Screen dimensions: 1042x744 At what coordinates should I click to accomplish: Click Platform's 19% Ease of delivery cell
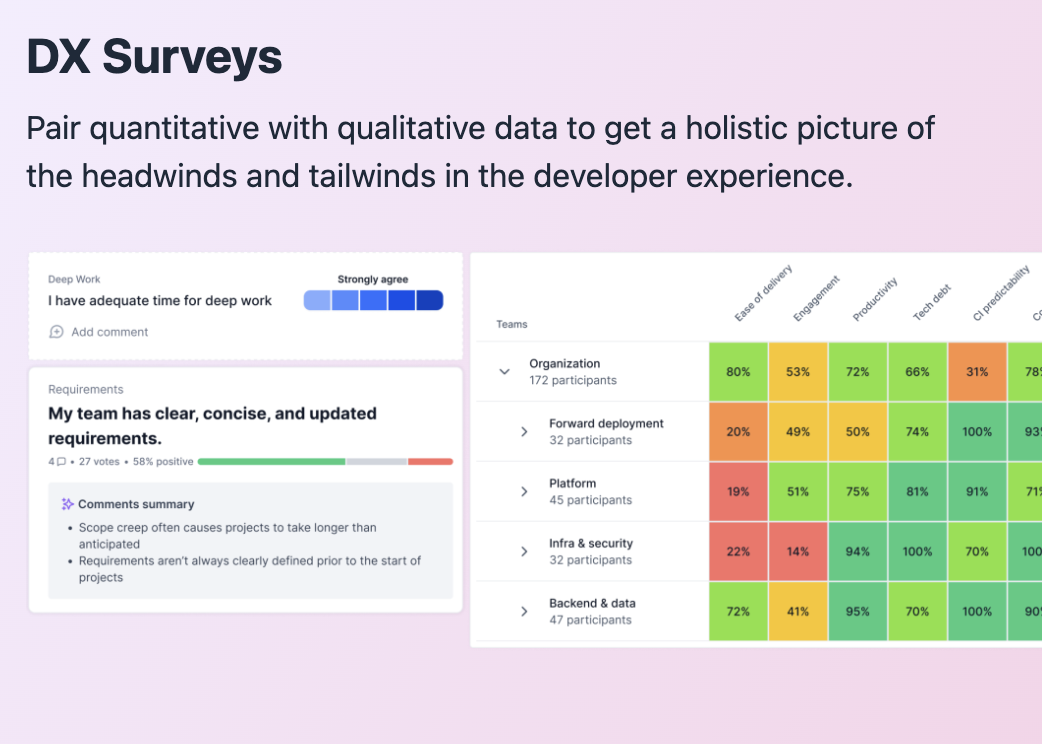tap(738, 492)
